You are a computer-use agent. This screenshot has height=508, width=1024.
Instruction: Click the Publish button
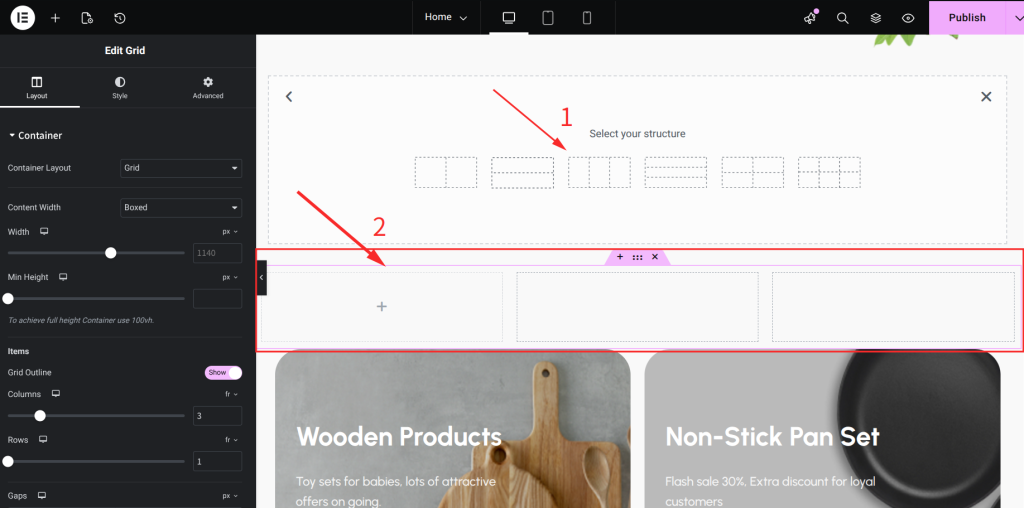[967, 18]
